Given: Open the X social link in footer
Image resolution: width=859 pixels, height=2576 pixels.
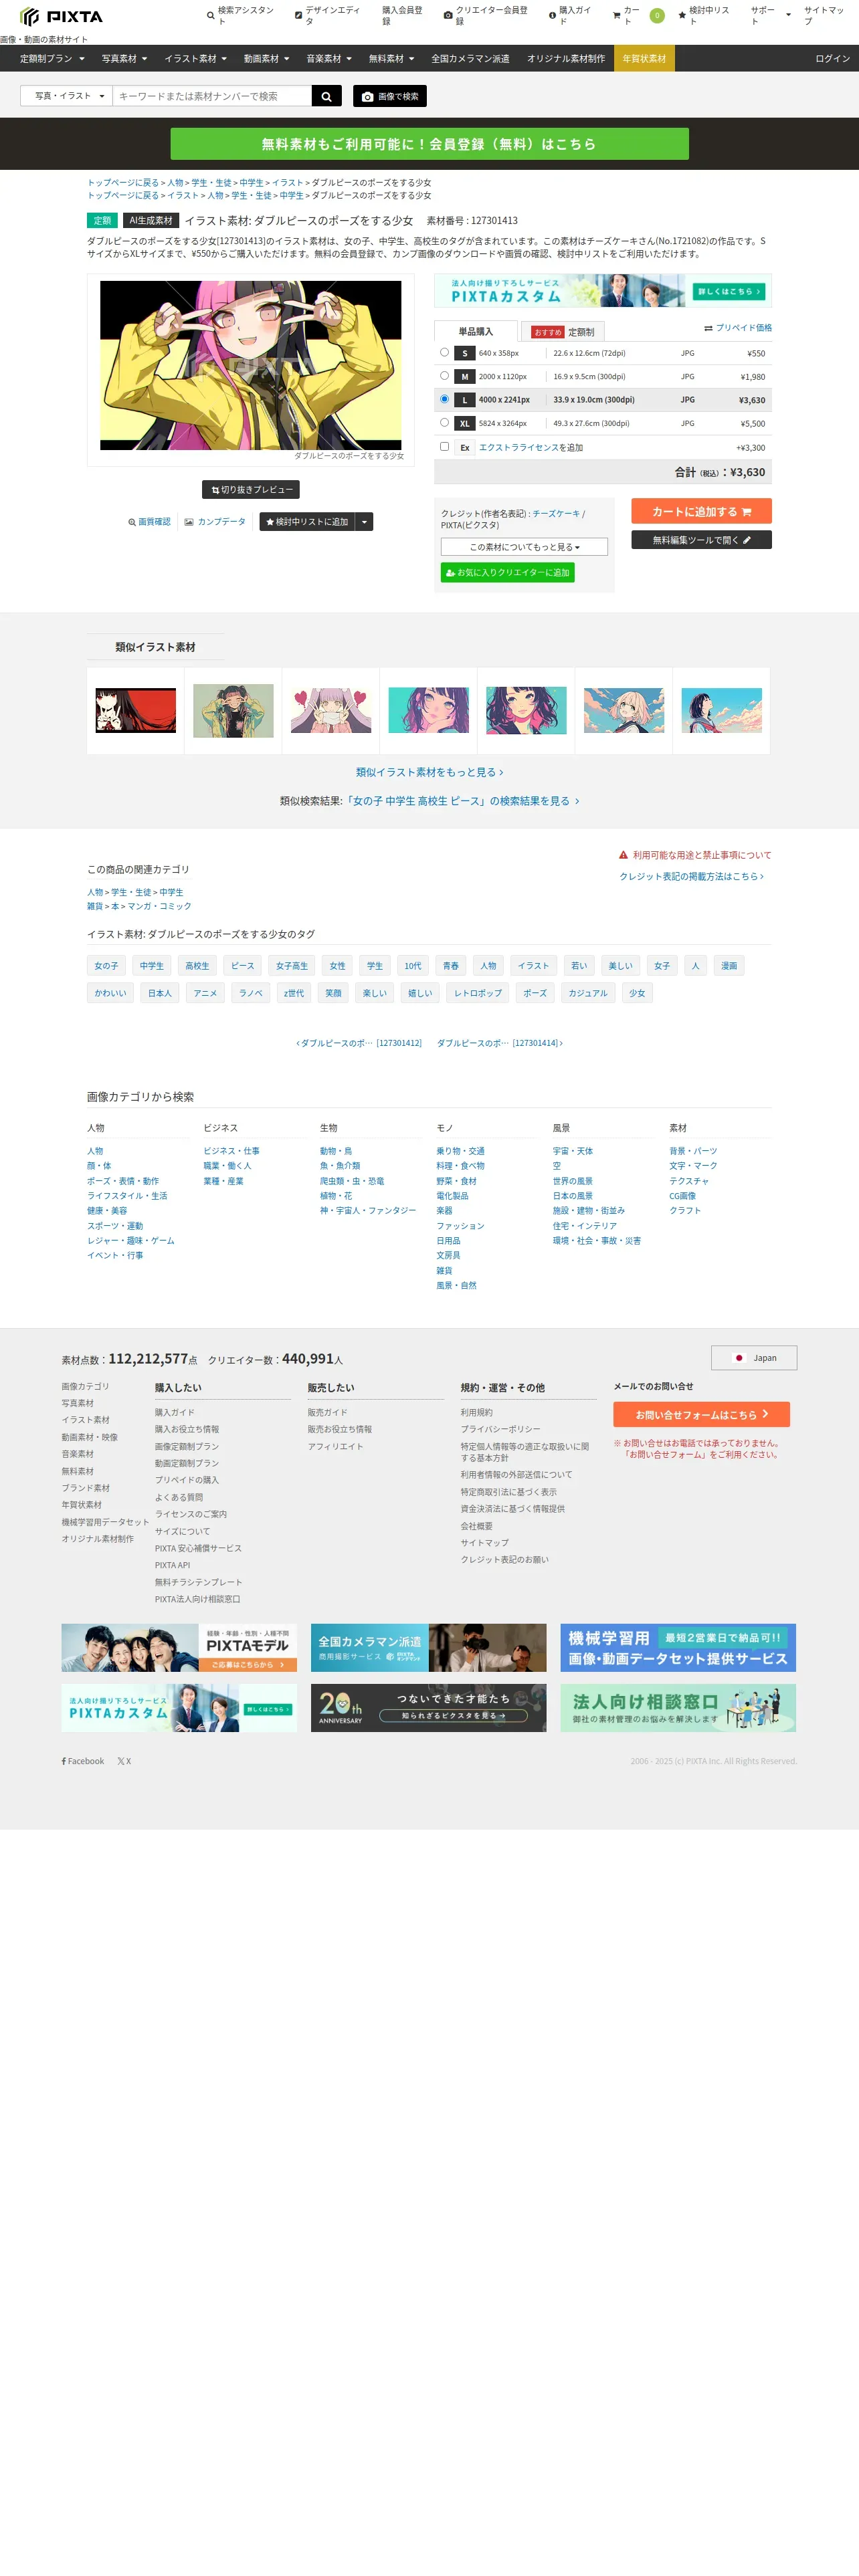Looking at the screenshot, I should tap(124, 1761).
